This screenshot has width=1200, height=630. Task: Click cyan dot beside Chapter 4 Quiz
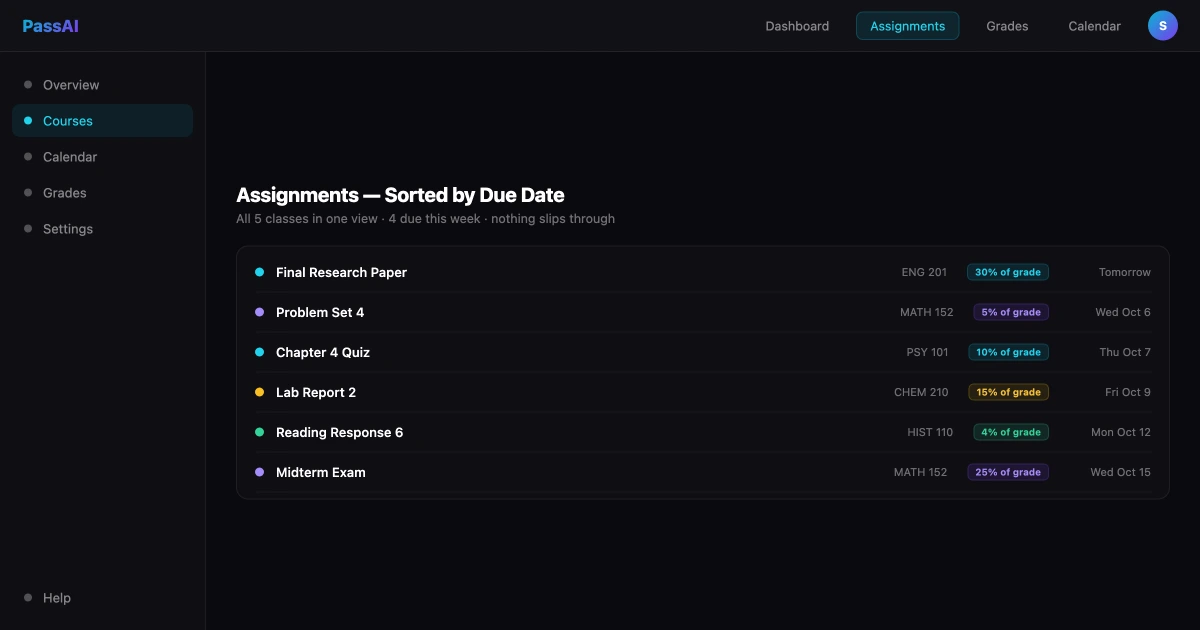(x=260, y=352)
